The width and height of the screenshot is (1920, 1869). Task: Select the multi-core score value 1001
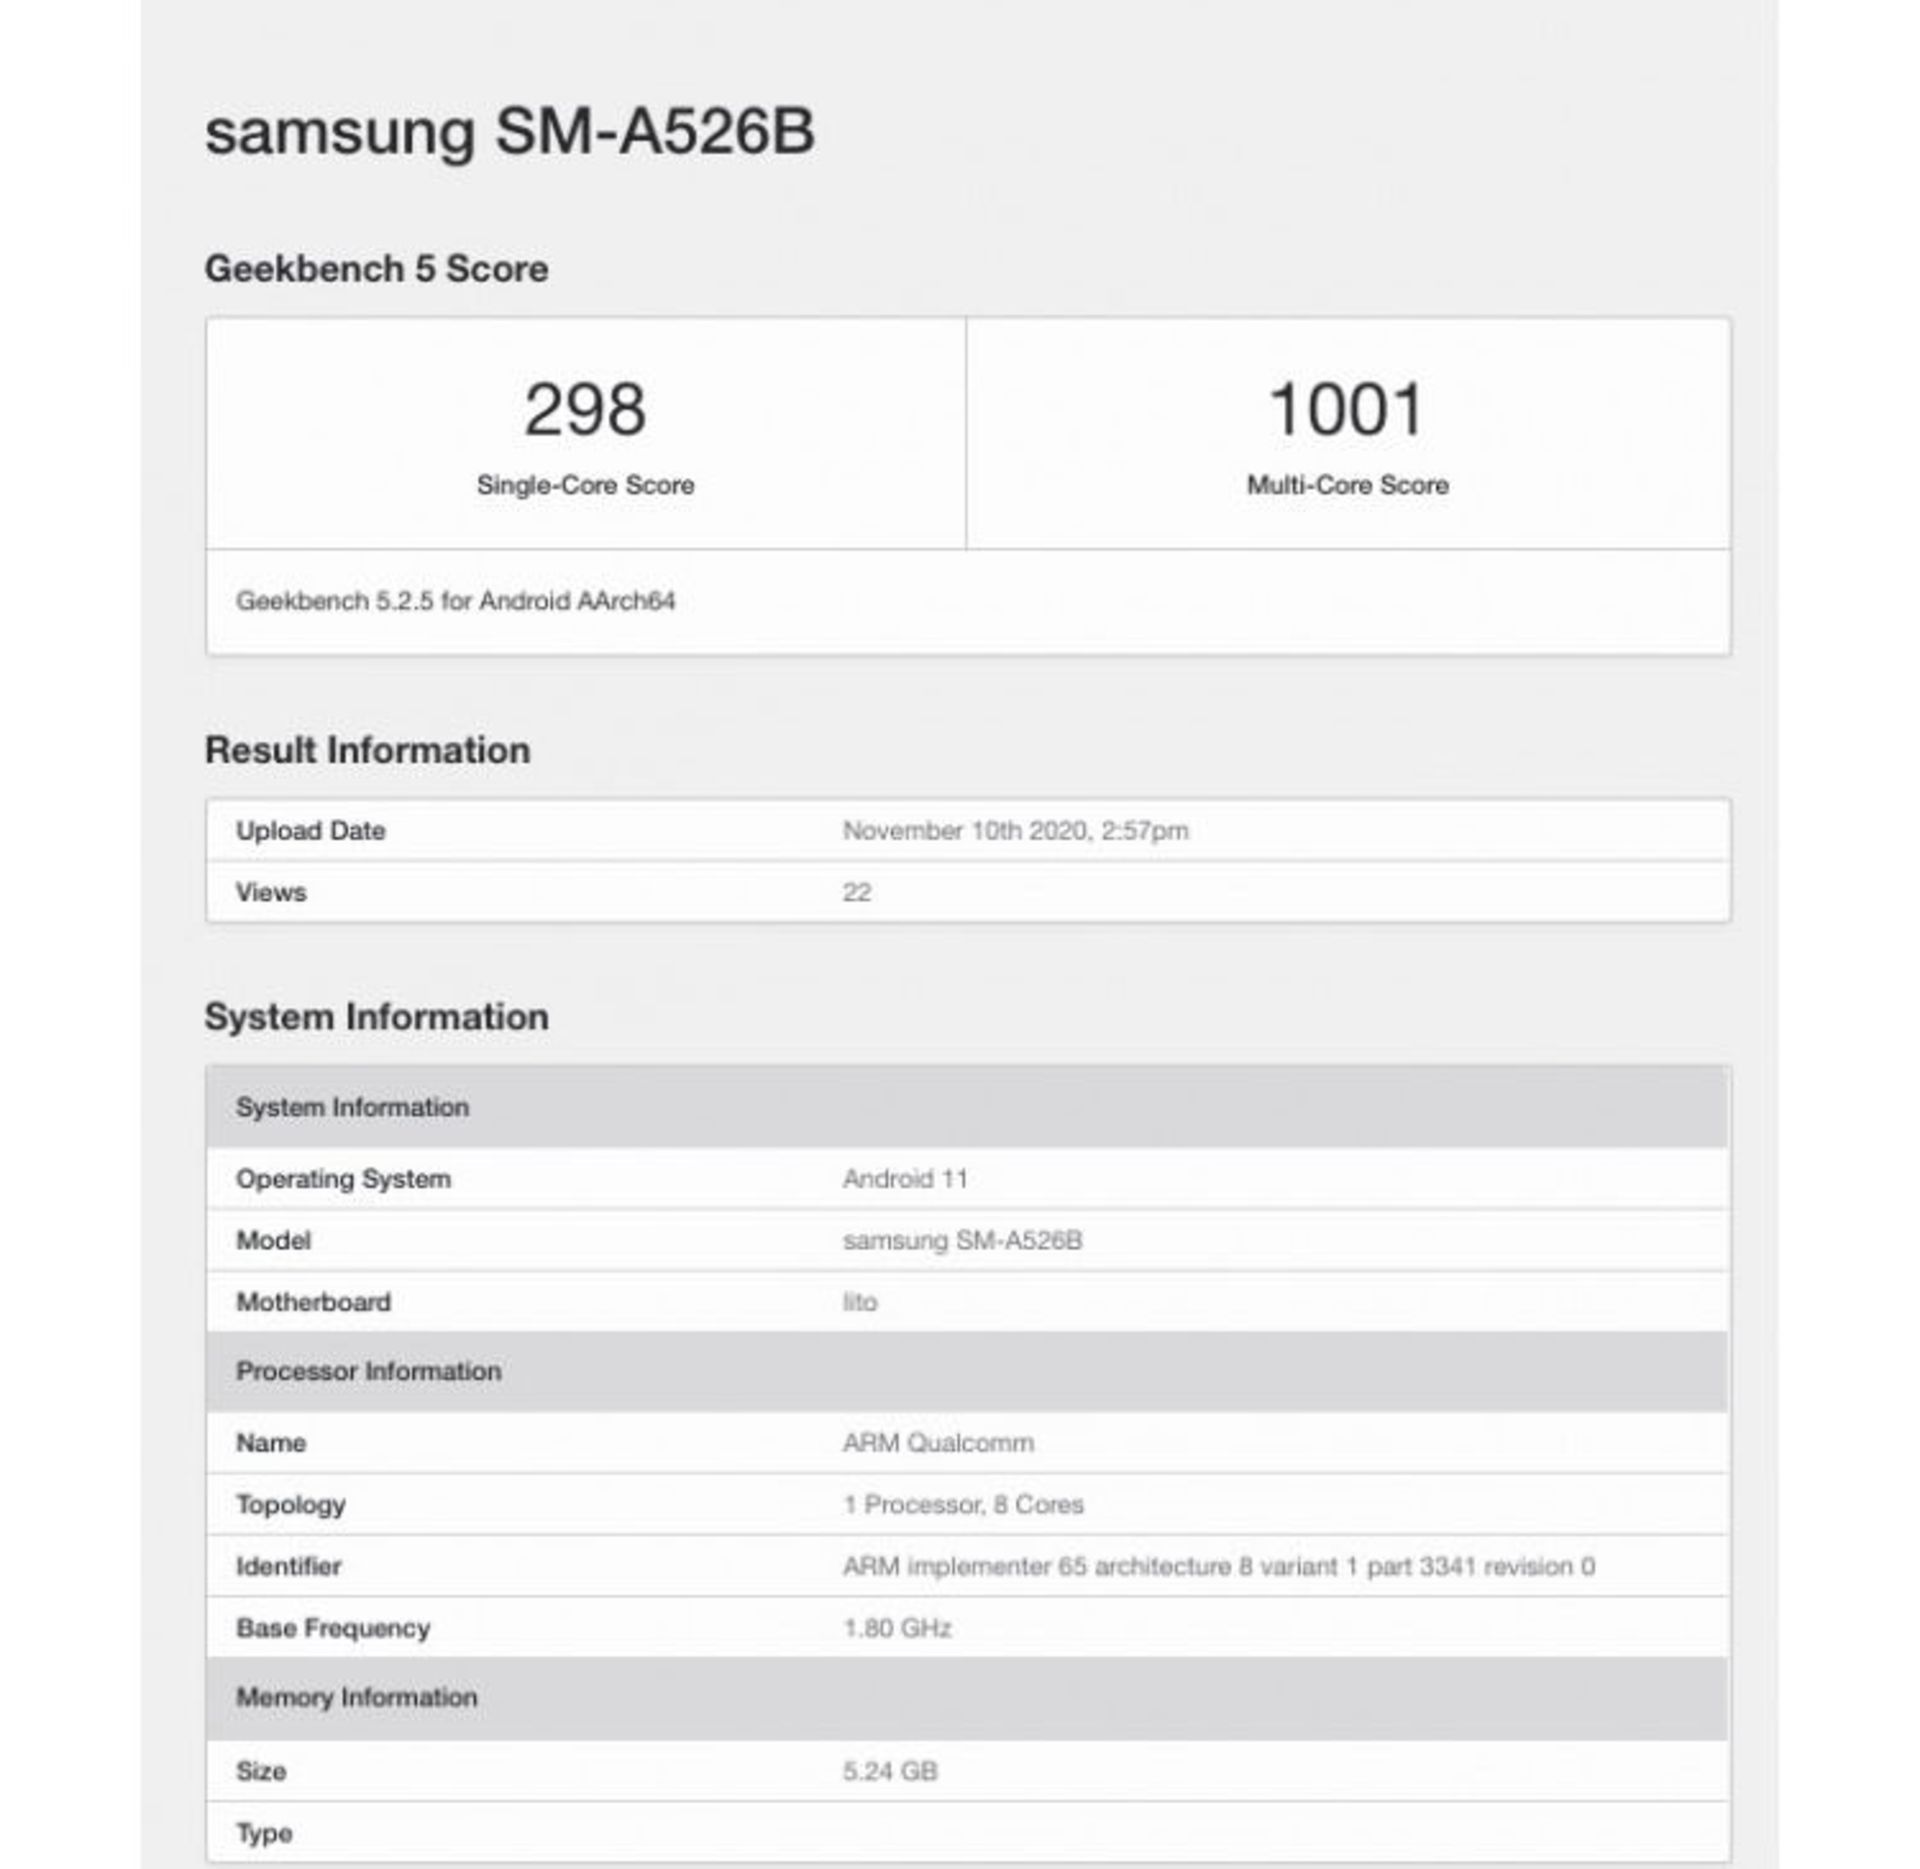(x=1346, y=410)
